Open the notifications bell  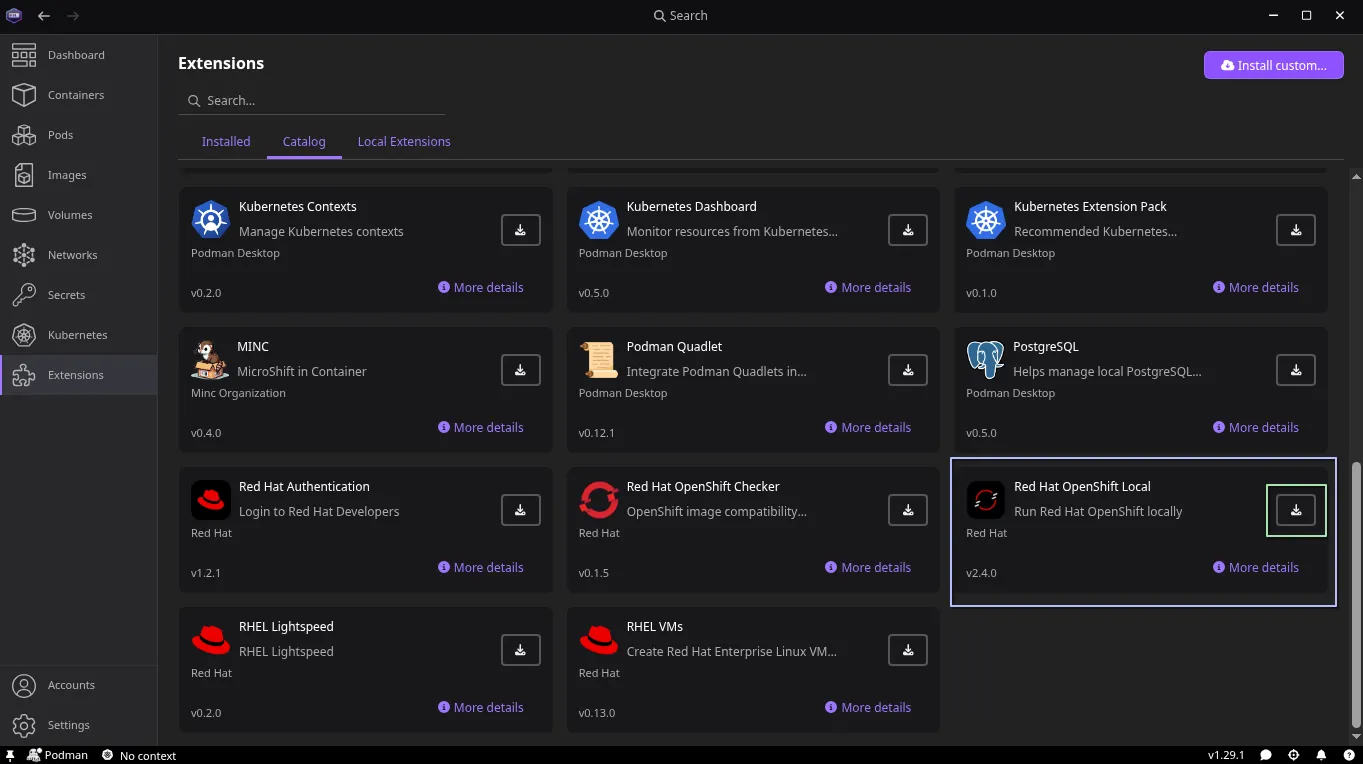point(1321,755)
